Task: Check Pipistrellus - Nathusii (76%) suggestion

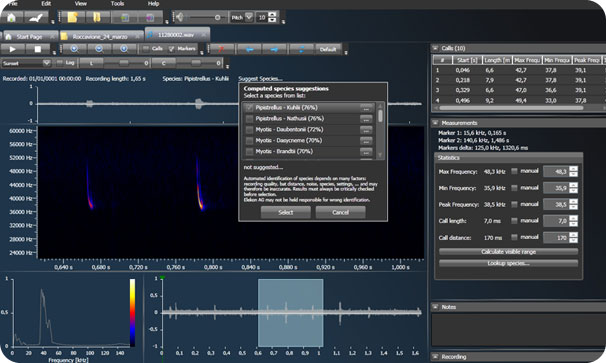Action: pyautogui.click(x=250, y=119)
